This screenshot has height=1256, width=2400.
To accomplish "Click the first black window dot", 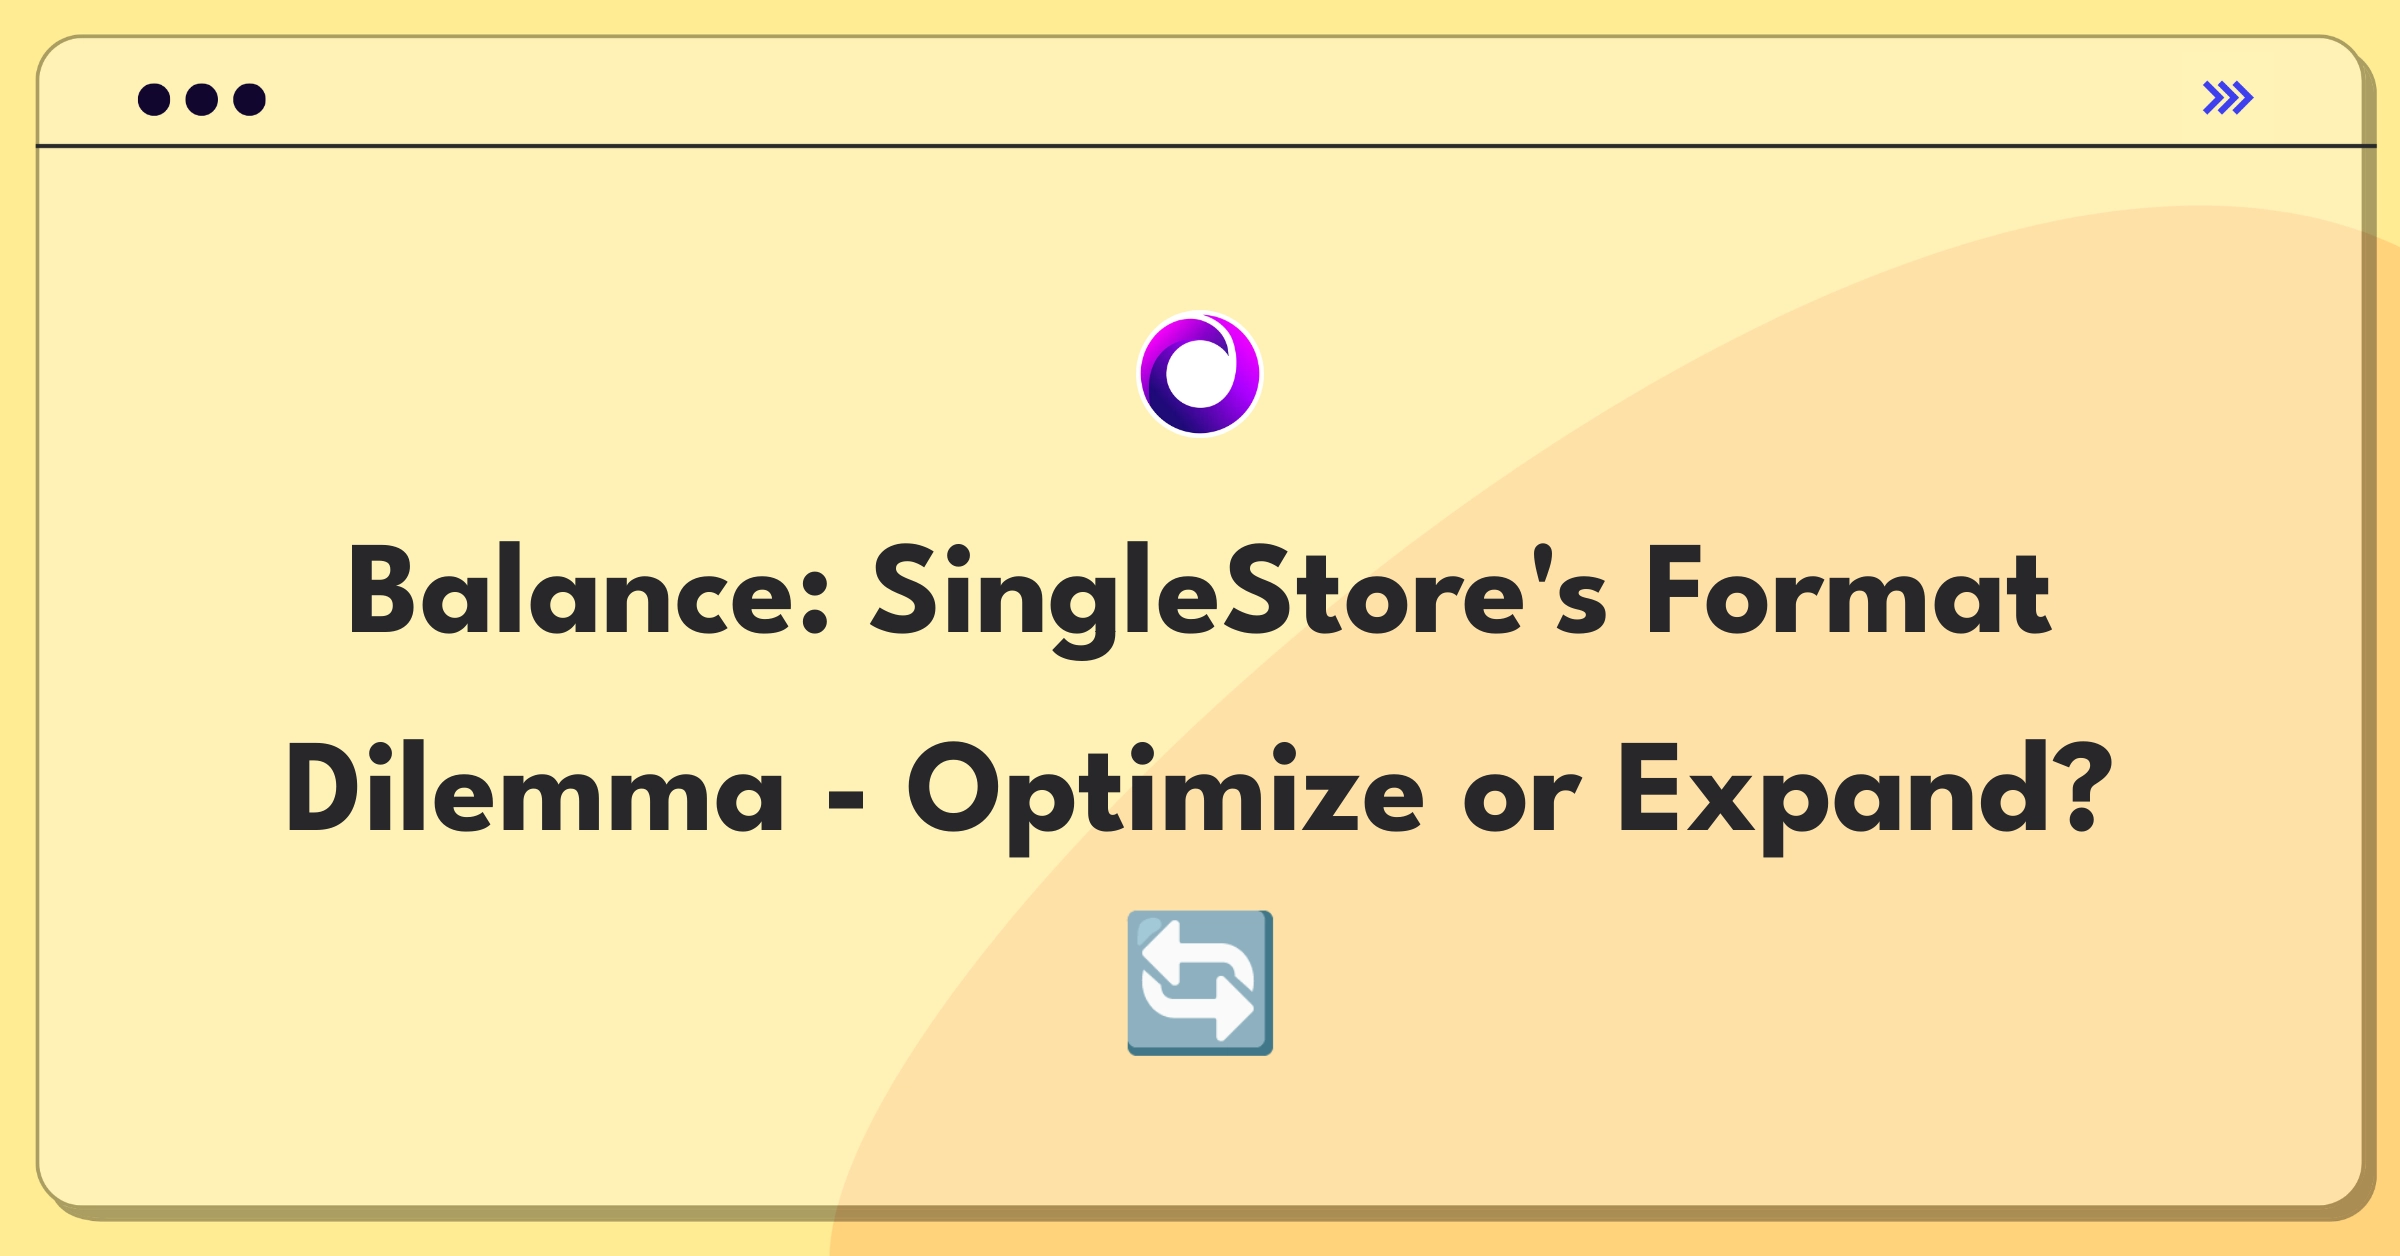I will pos(154,100).
